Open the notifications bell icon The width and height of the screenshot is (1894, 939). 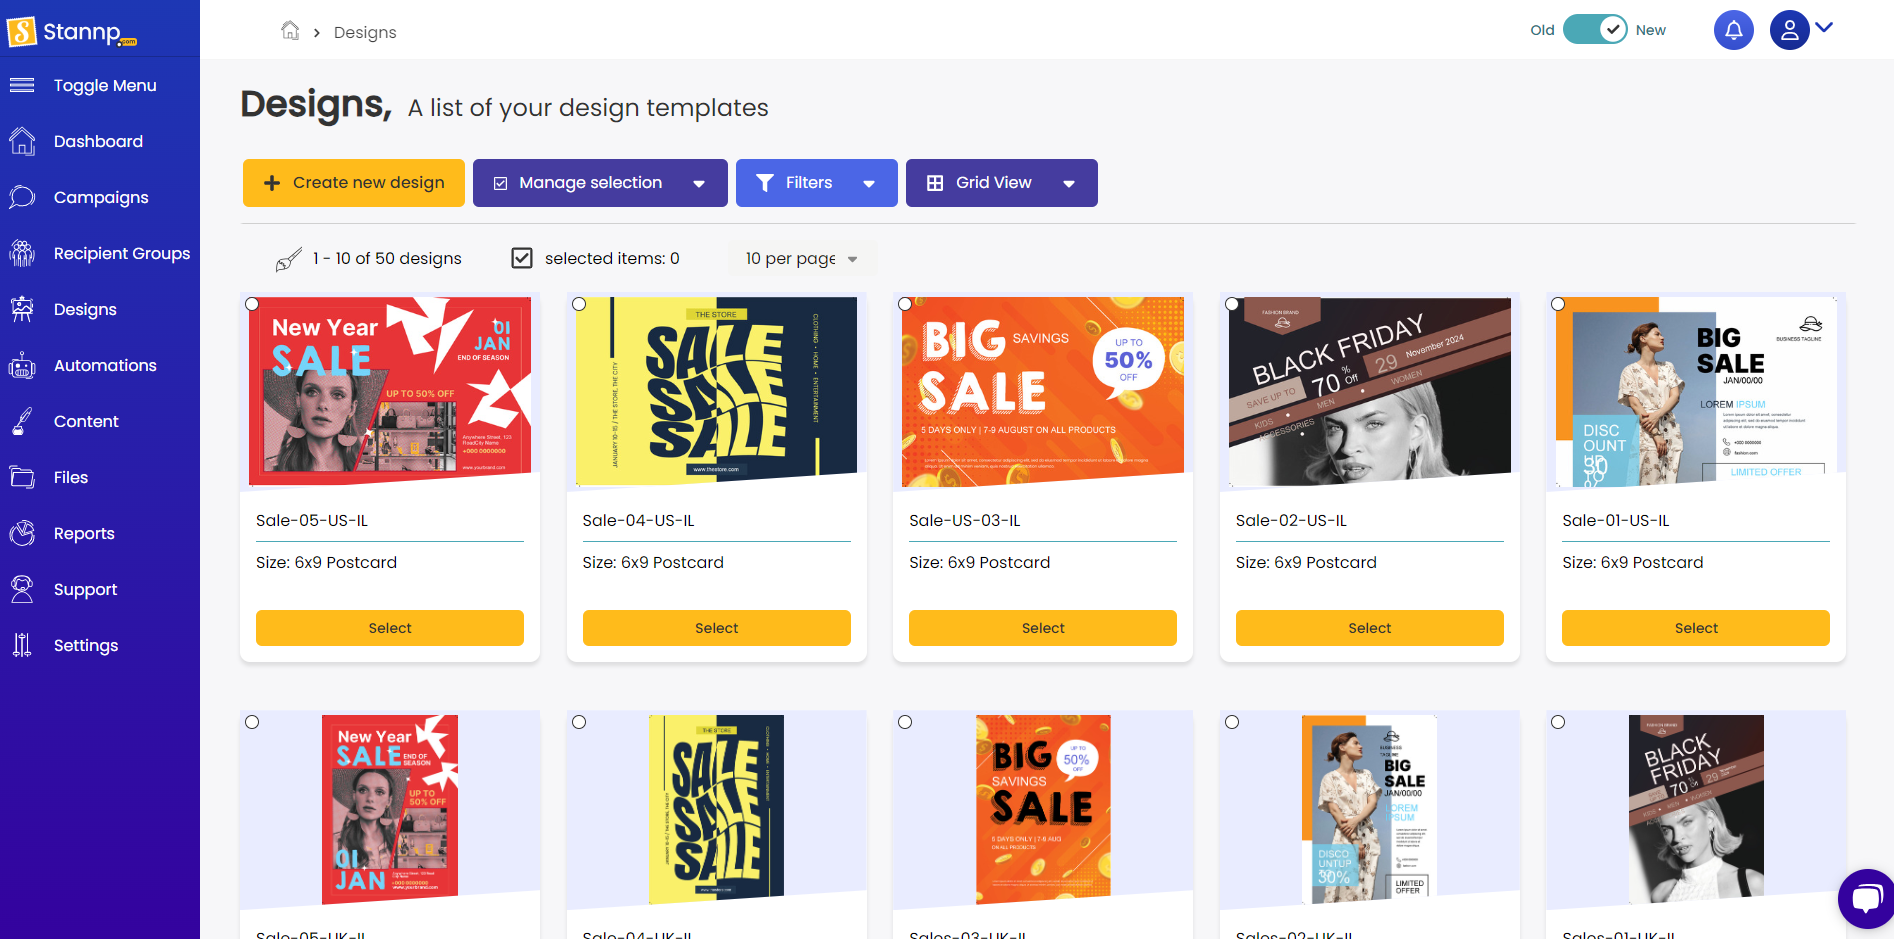1733,30
